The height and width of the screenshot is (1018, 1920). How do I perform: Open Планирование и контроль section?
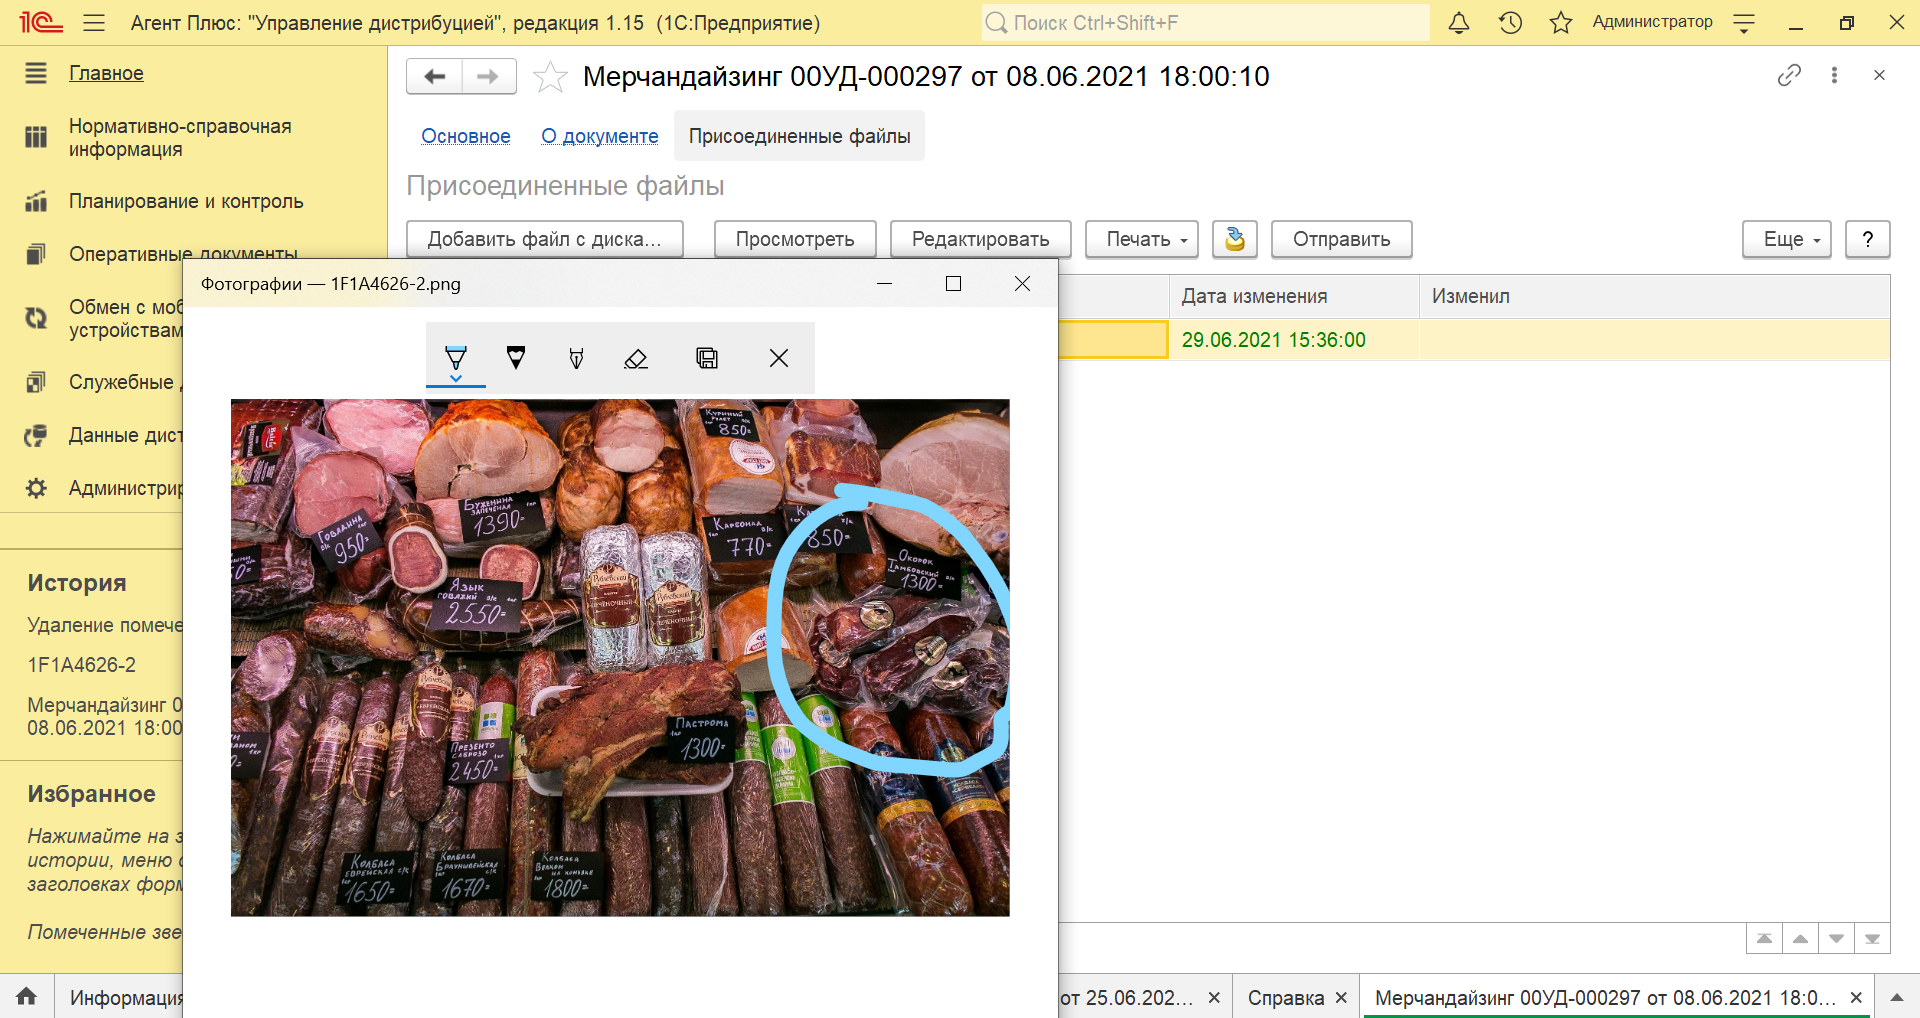click(x=186, y=201)
